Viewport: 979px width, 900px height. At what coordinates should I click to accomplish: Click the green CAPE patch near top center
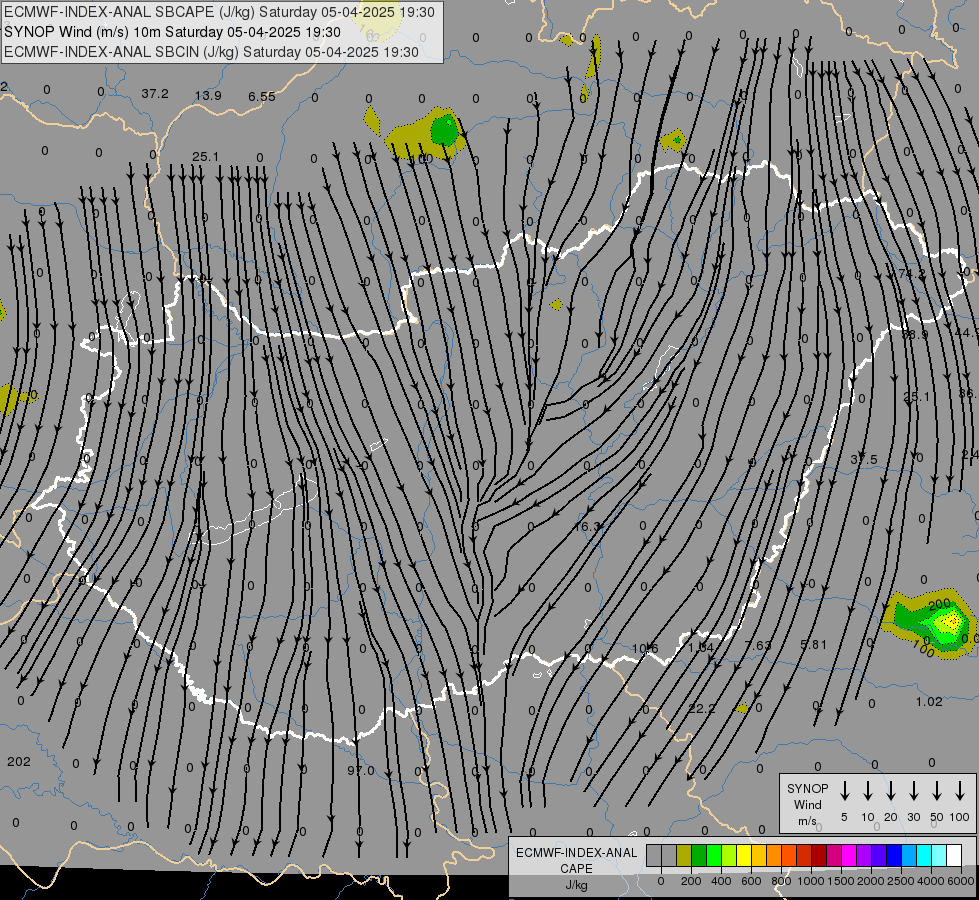tap(445, 130)
